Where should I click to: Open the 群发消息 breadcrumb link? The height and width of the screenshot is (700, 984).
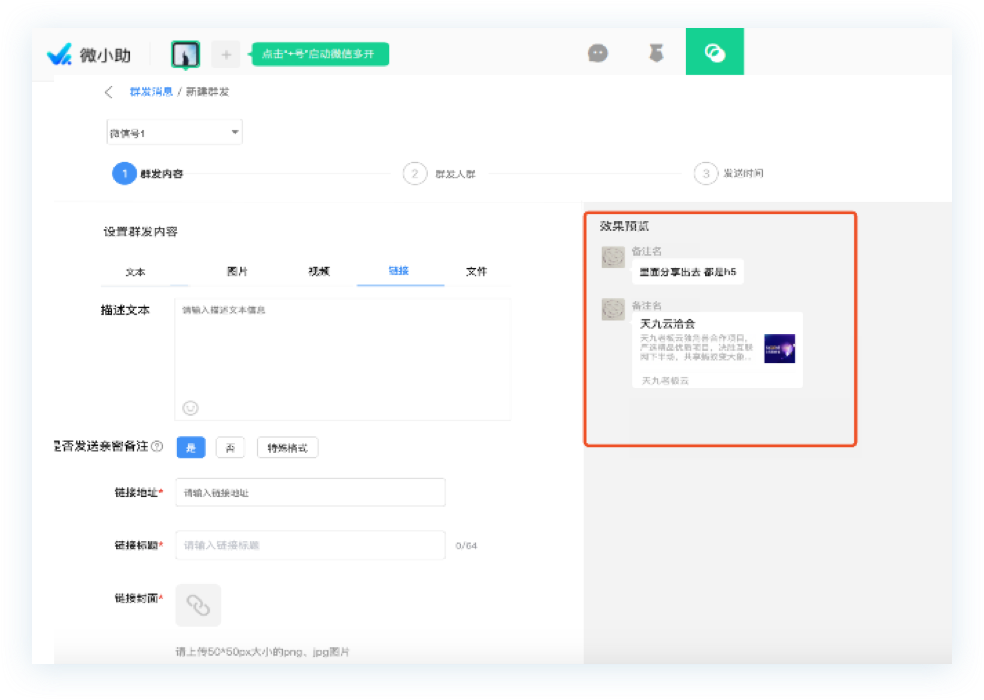150,92
